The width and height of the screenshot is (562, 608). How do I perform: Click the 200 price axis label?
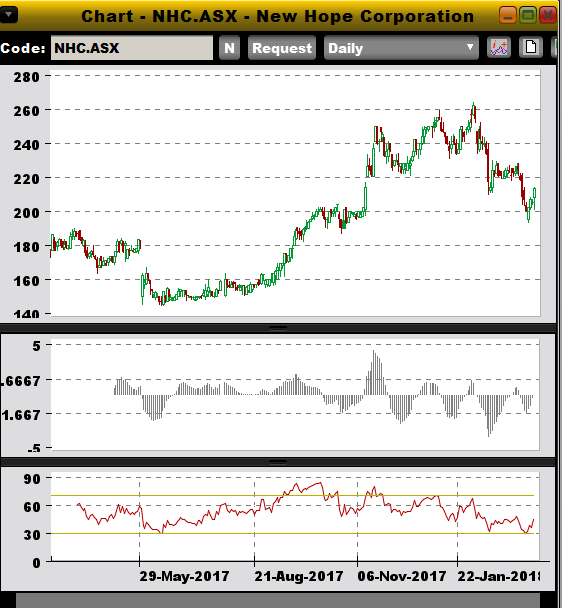tap(26, 212)
